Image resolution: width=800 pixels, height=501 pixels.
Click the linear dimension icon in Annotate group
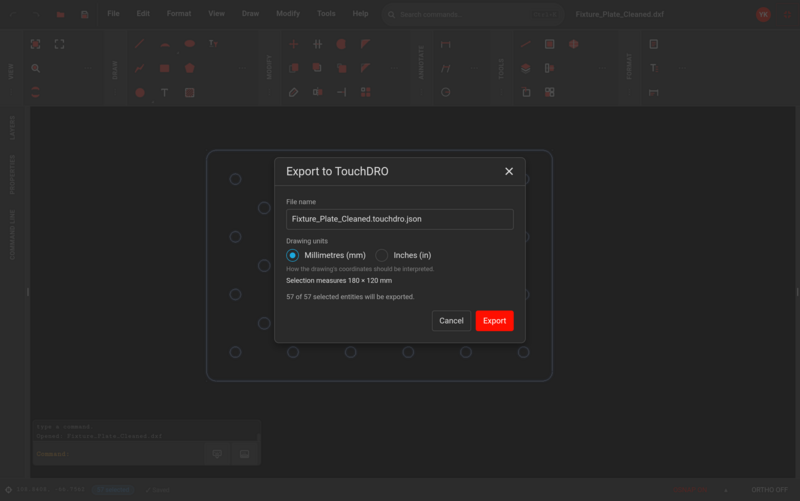click(445, 44)
